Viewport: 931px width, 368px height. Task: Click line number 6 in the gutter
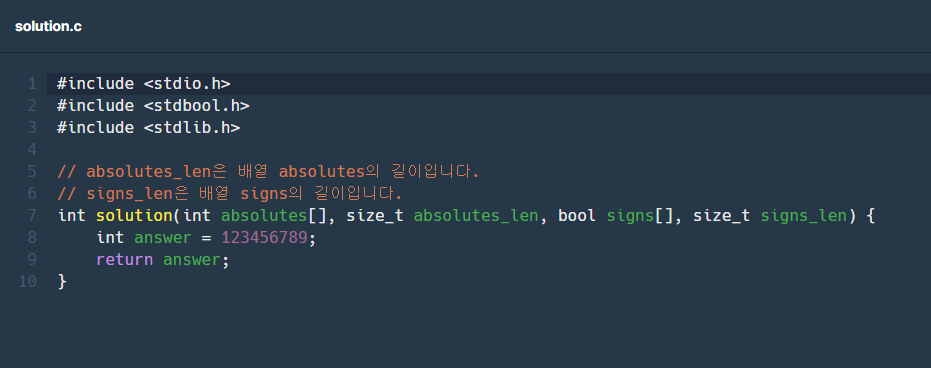point(32,193)
